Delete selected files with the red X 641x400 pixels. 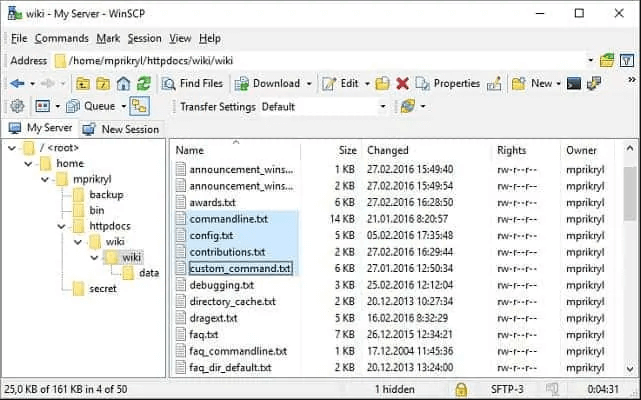(x=402, y=83)
